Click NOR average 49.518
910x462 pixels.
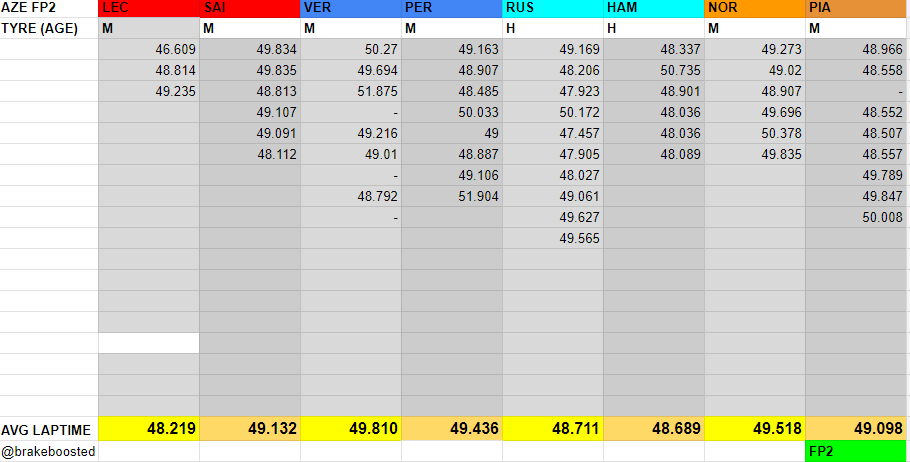click(755, 429)
